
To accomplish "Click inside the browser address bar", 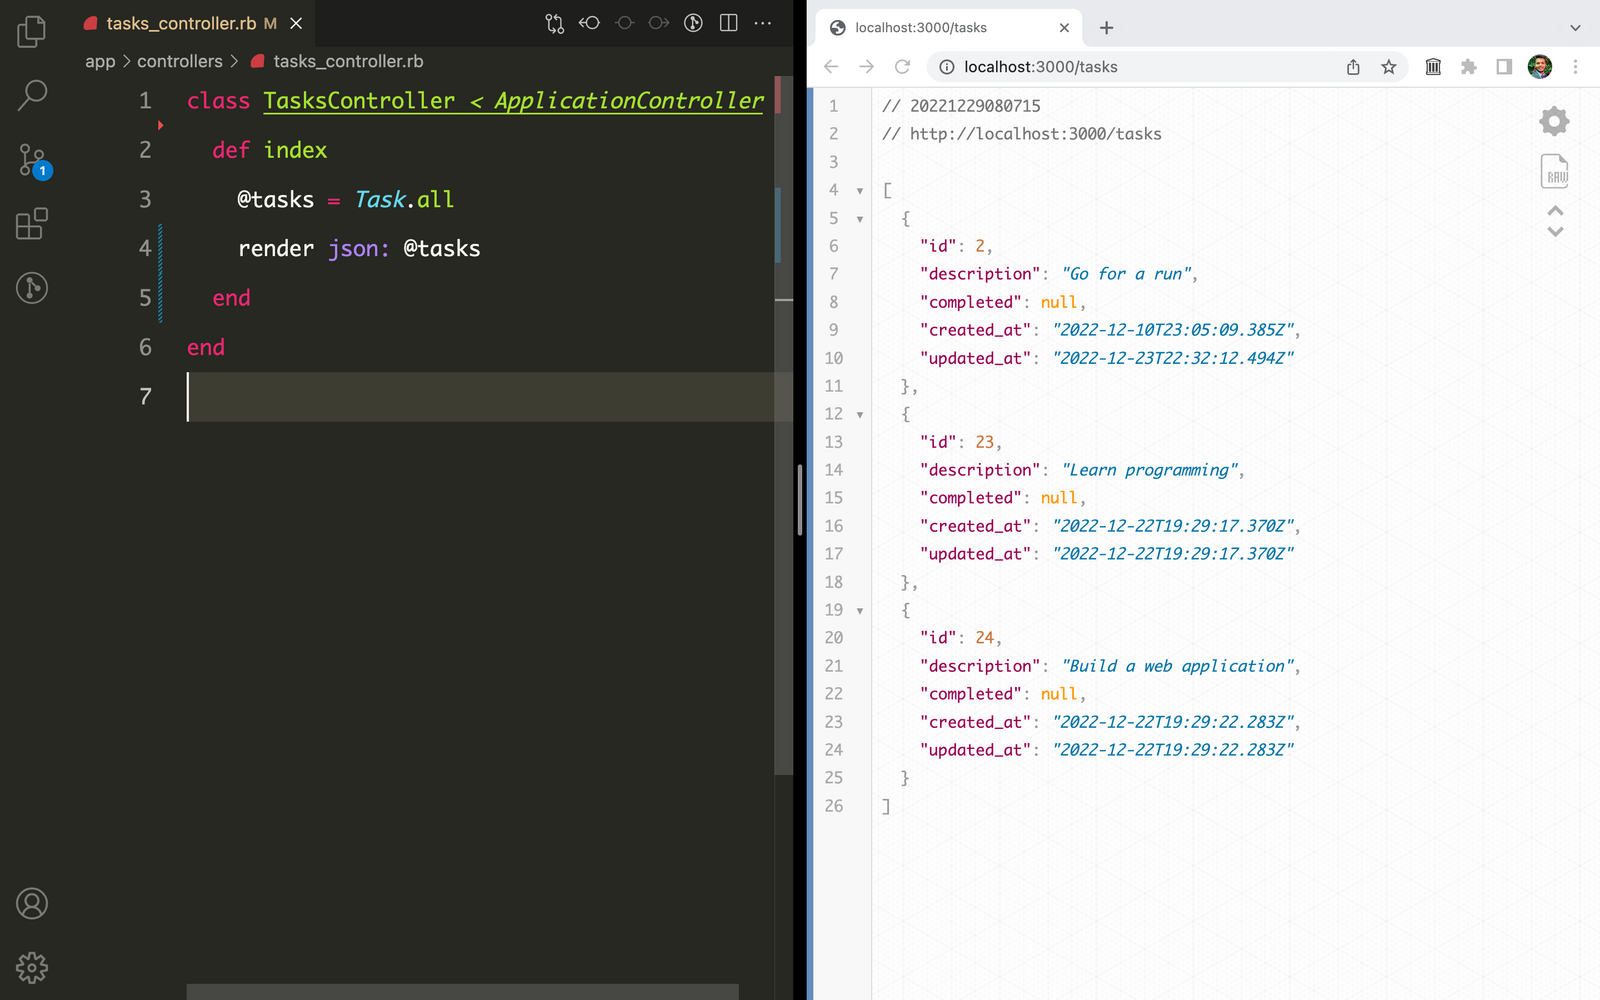I will tap(1100, 67).
